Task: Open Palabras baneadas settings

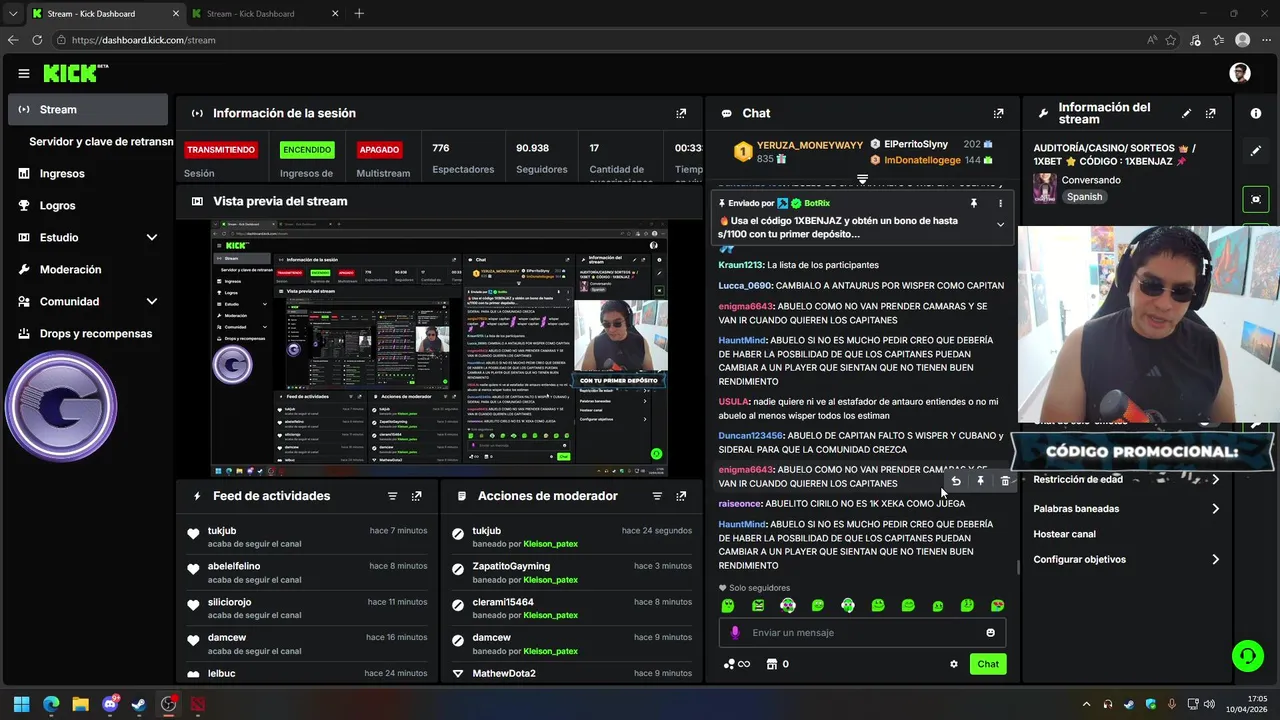Action: coord(1126,509)
